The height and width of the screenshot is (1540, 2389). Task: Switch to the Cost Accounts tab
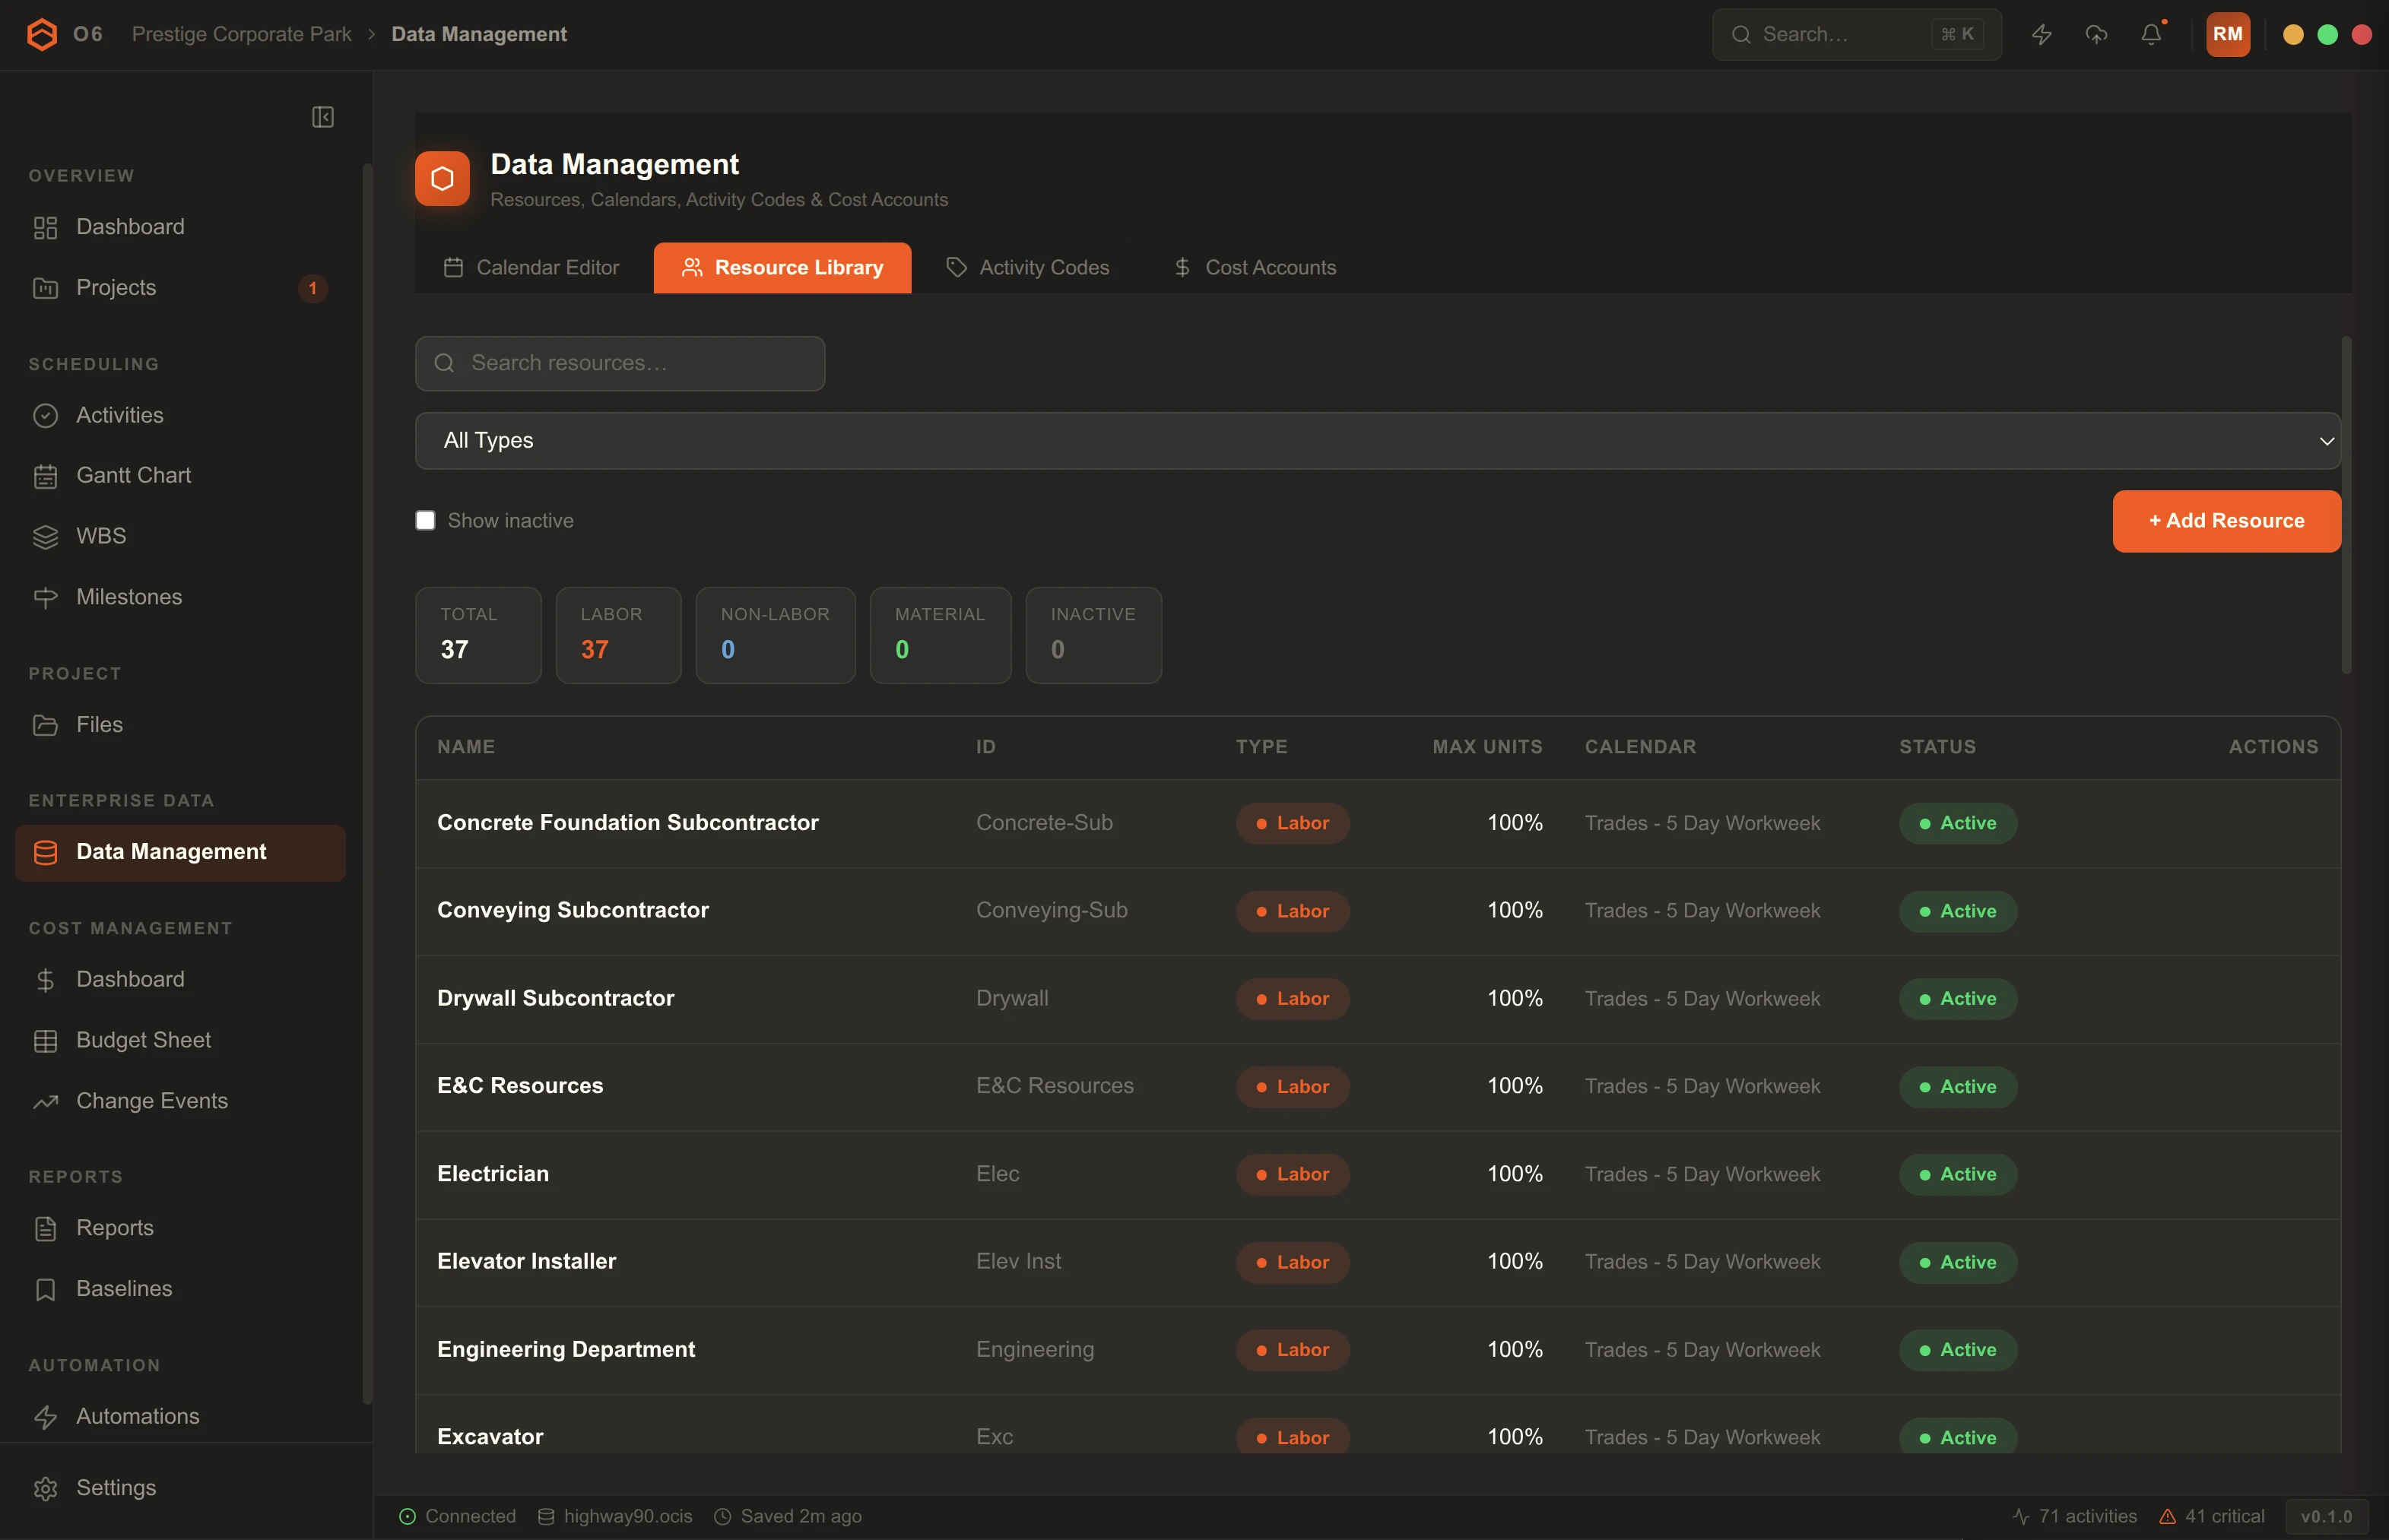click(x=1254, y=268)
